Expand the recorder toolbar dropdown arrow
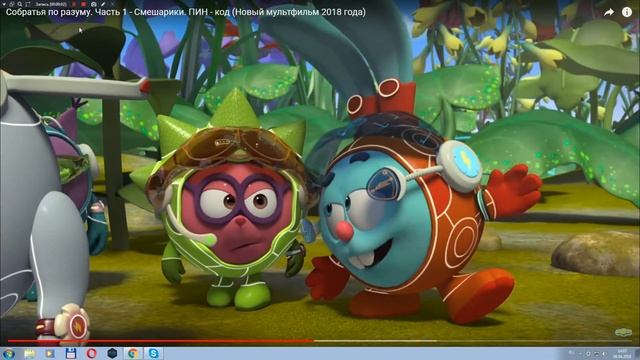This screenshot has height=360, width=640. (4, 4)
